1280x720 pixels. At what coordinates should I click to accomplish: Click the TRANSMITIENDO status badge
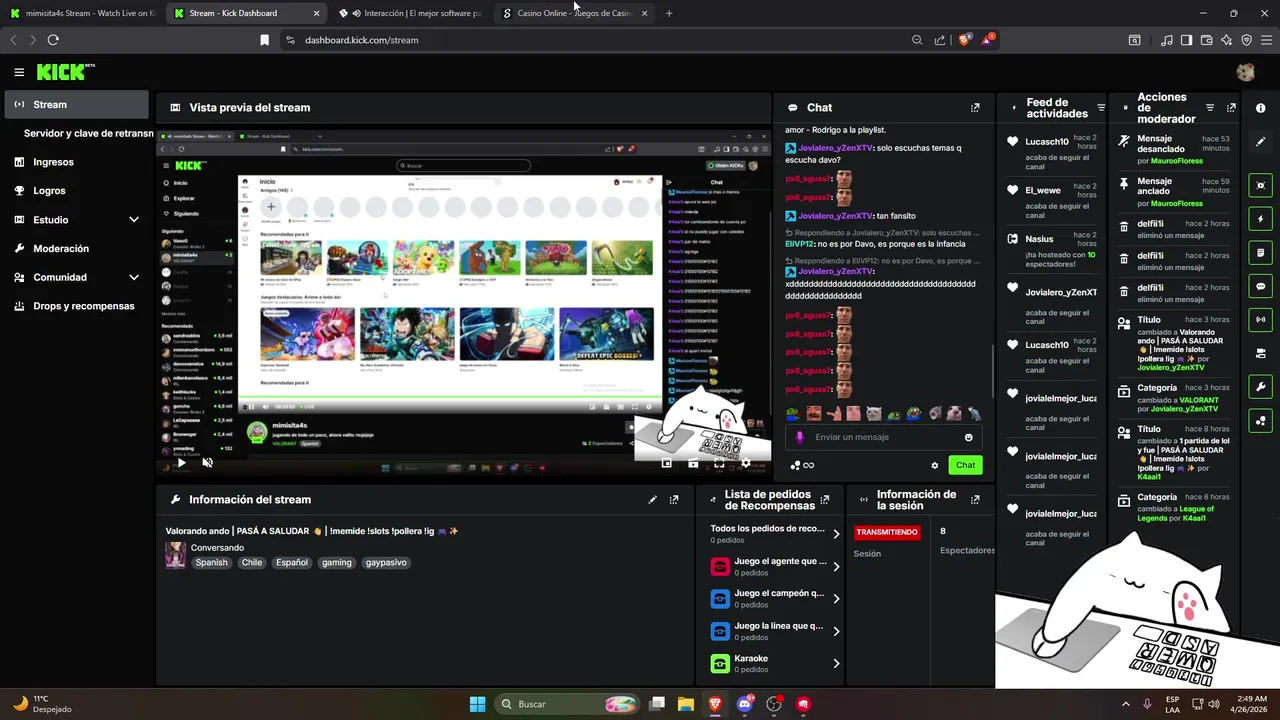[887, 532]
